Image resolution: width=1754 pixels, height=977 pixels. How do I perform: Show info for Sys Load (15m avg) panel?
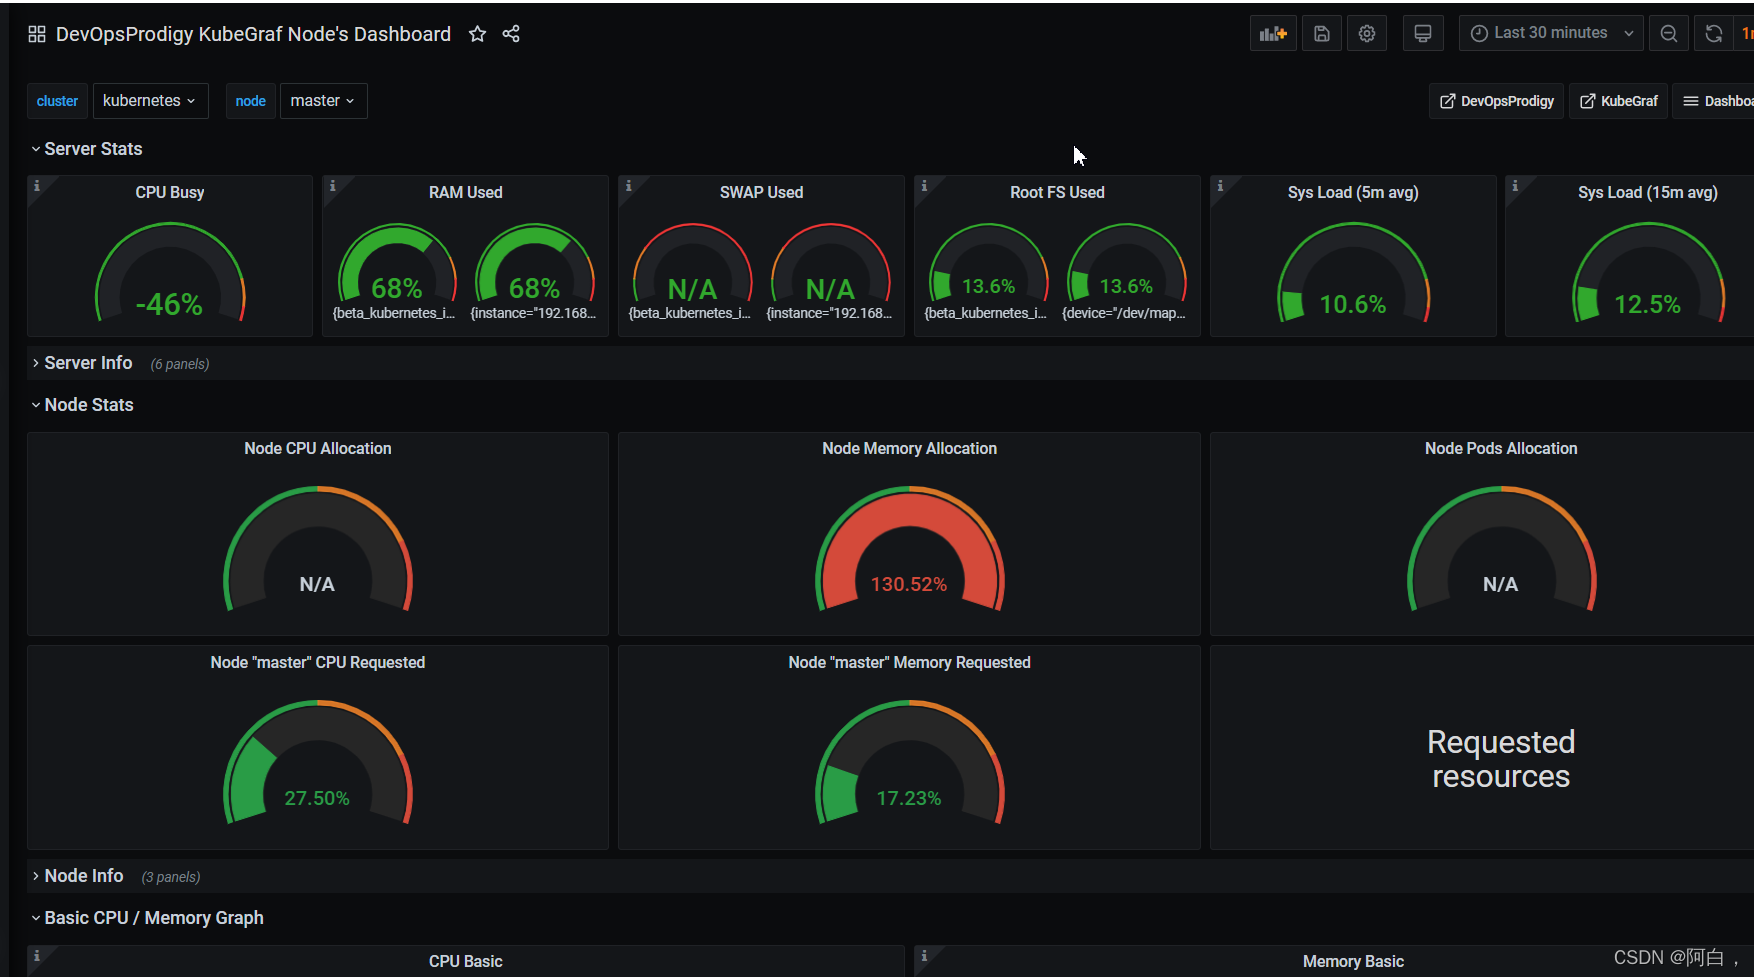click(x=1516, y=186)
